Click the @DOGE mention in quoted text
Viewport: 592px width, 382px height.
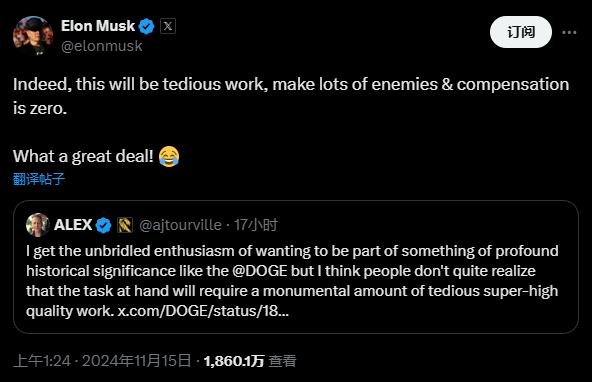(x=260, y=271)
